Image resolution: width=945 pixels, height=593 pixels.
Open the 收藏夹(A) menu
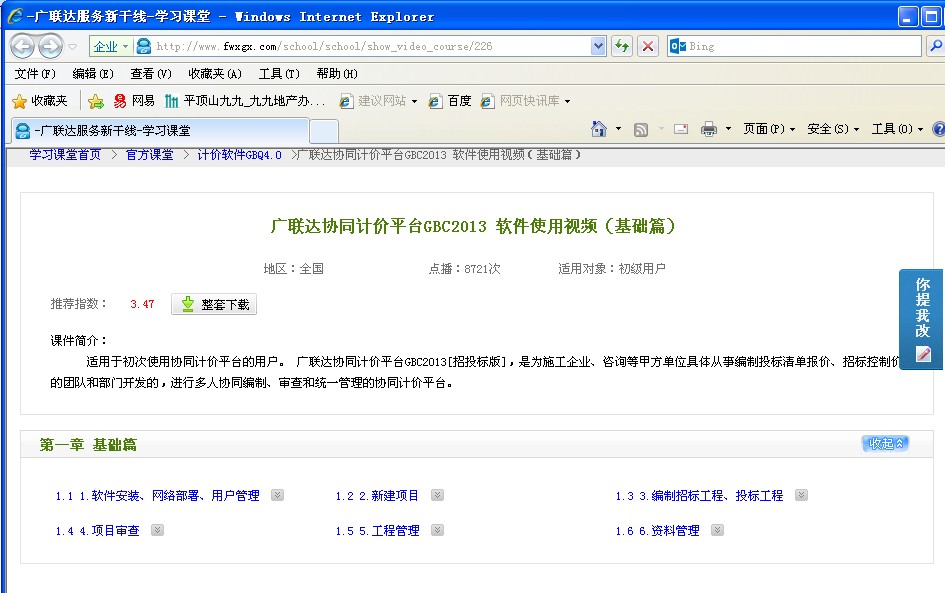tap(215, 74)
